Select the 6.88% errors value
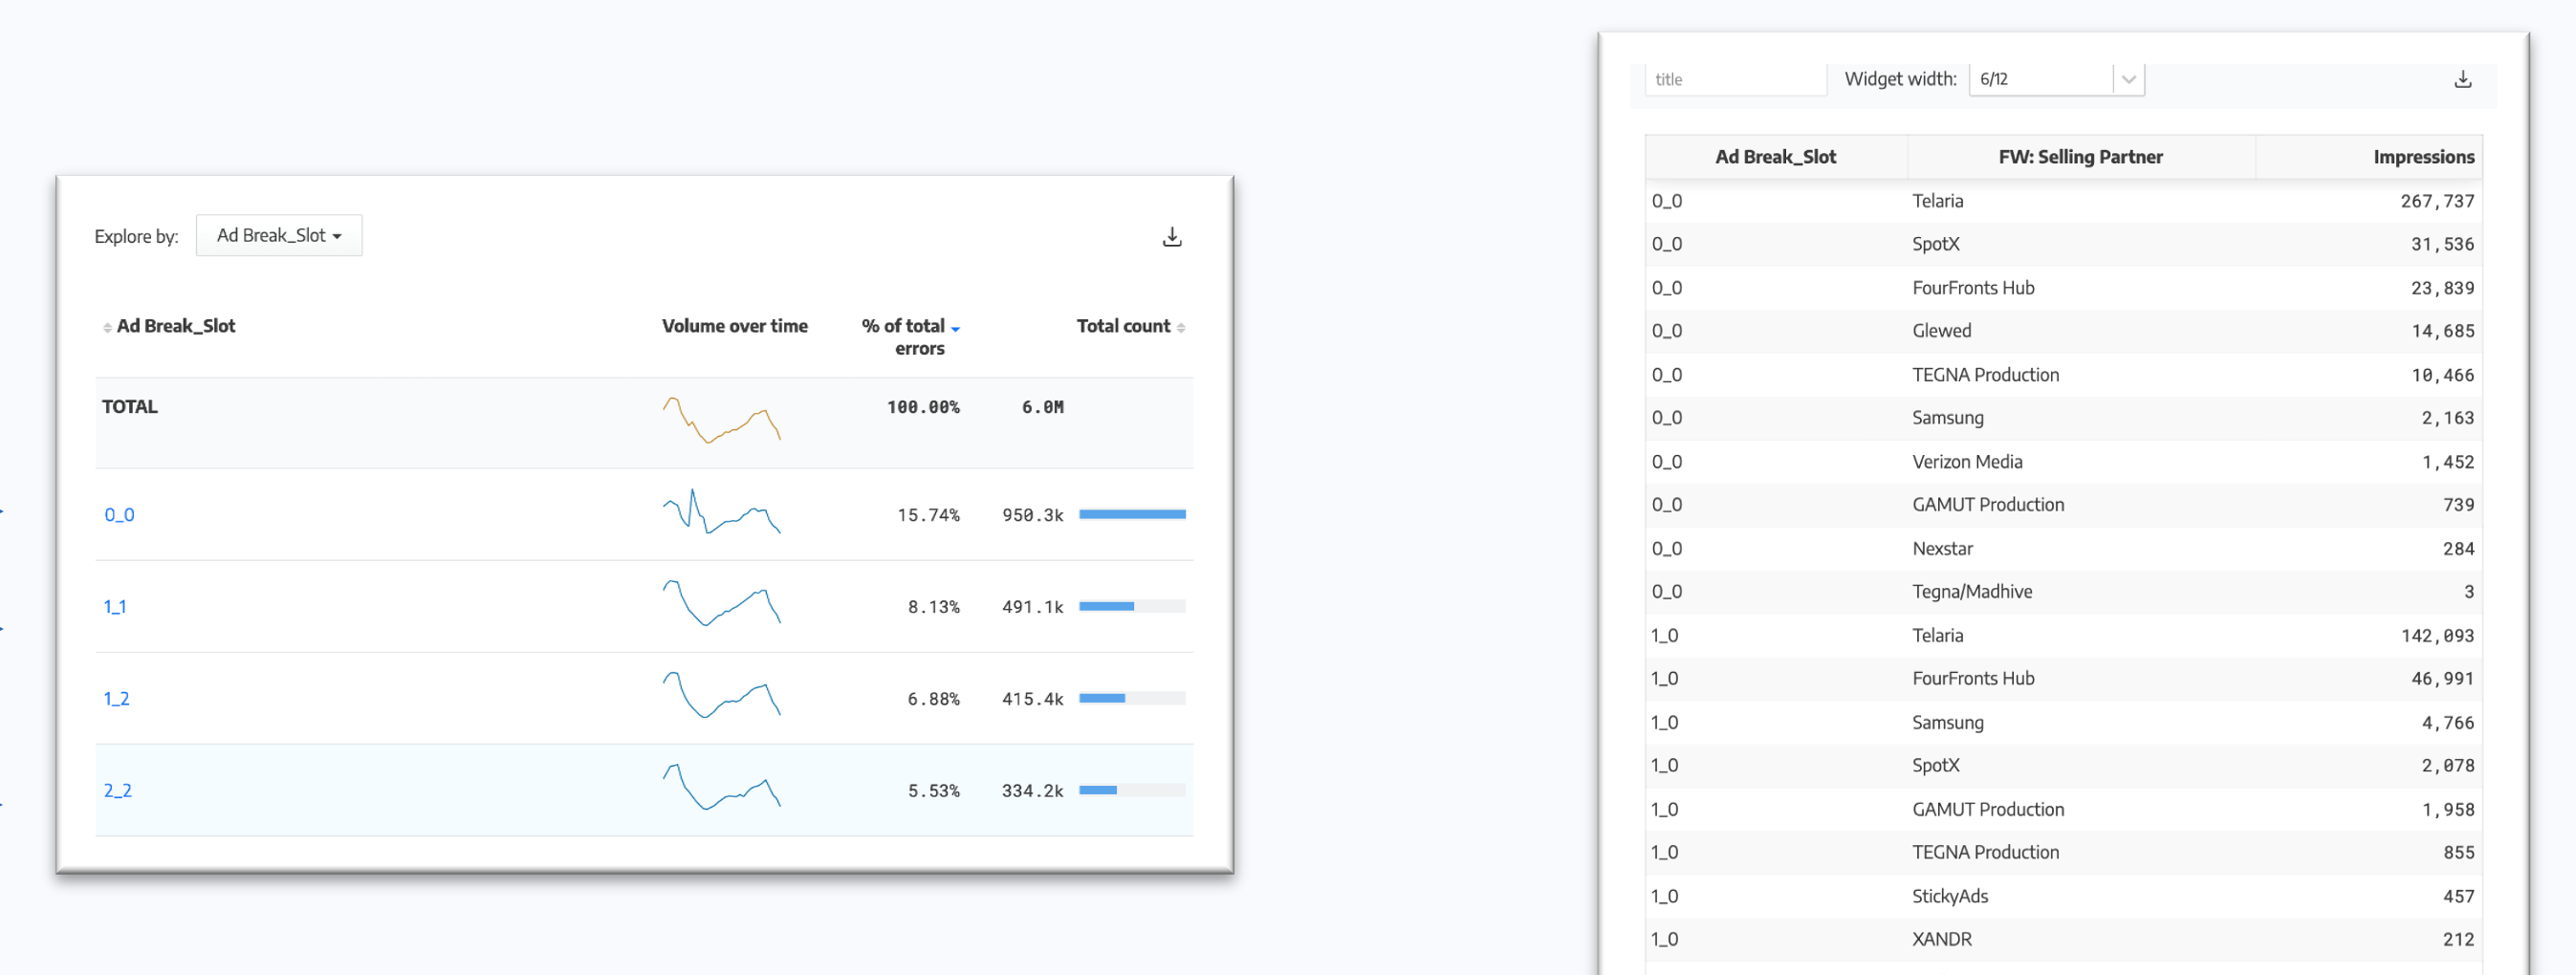Viewport: 2576px width, 975px height. [x=933, y=699]
